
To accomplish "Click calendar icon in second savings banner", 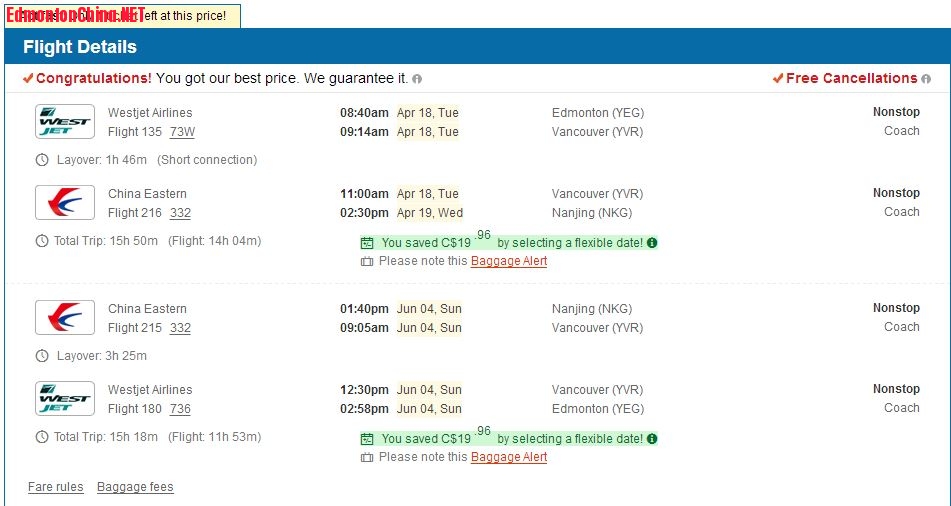I will pyautogui.click(x=367, y=439).
